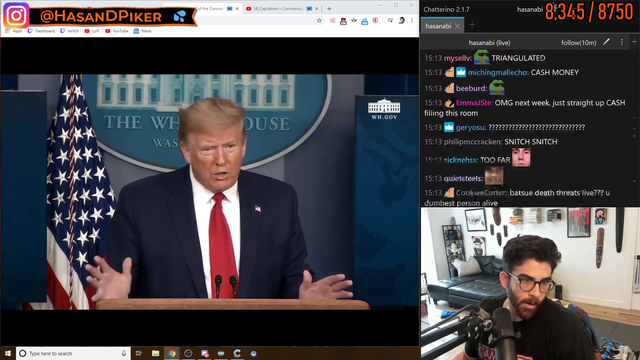Click the crown badge next to geryosu
The width and height of the screenshot is (640, 360).
[449, 127]
